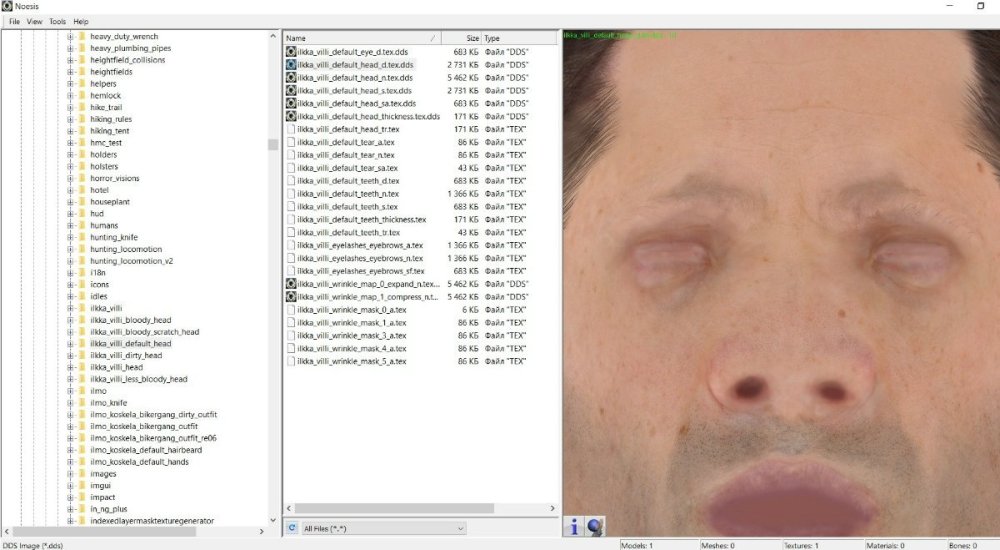Screen dimensions: 1000x550
Task: Open the Tools menu
Action: pos(57,21)
